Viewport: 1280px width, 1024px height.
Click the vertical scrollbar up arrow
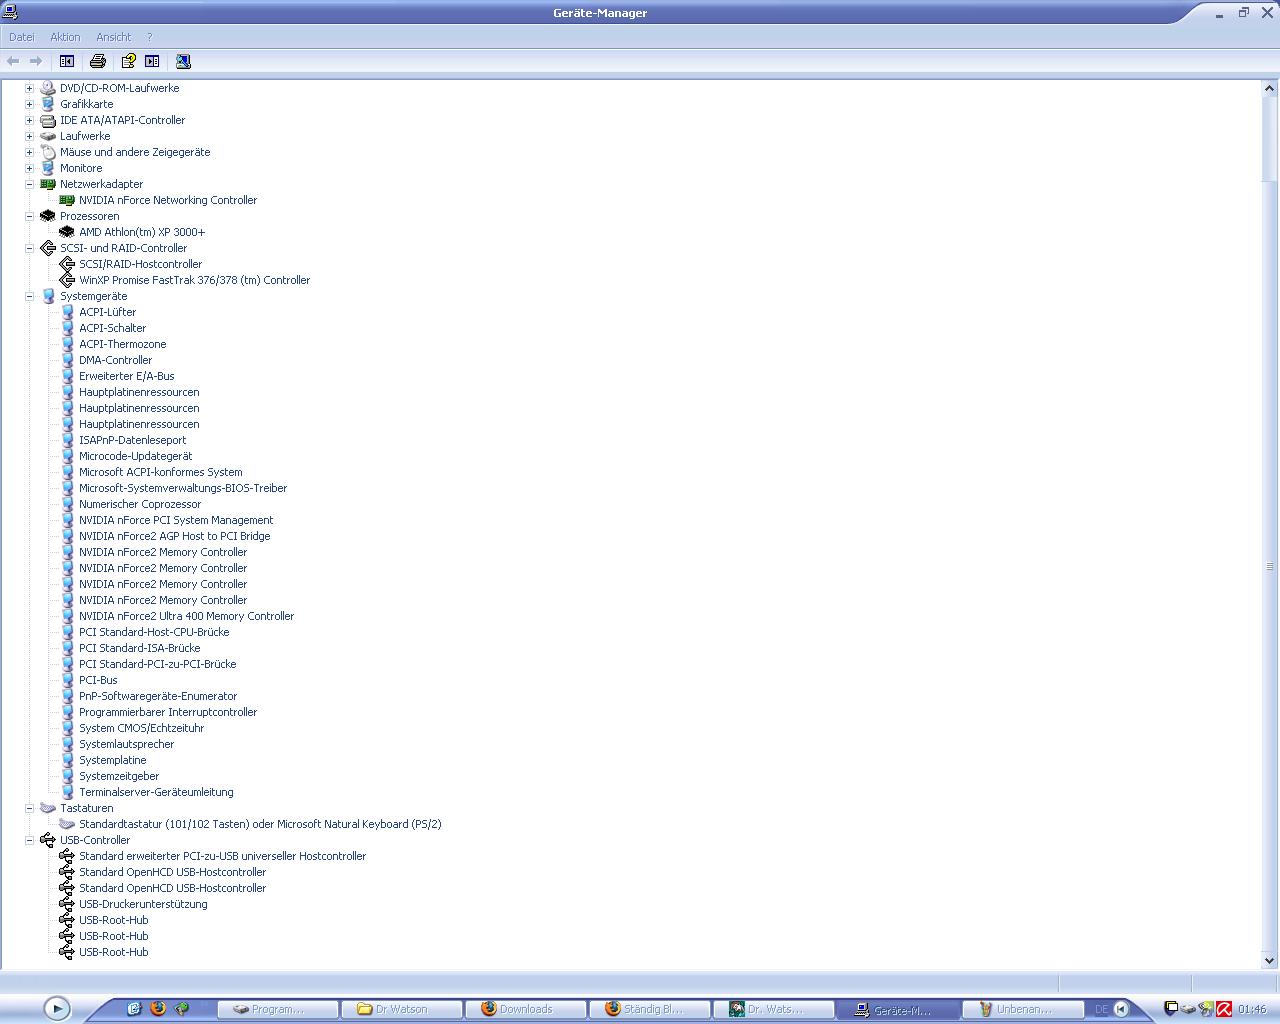pos(1271,88)
